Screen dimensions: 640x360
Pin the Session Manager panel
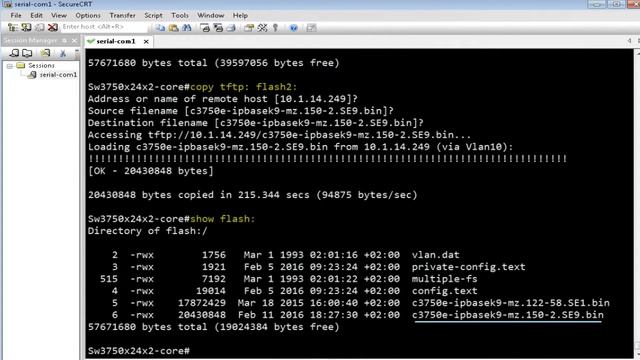[64, 40]
